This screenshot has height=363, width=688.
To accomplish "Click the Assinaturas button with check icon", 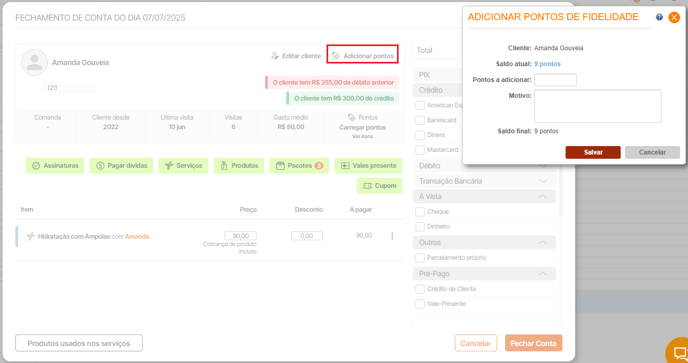I will 55,165.
